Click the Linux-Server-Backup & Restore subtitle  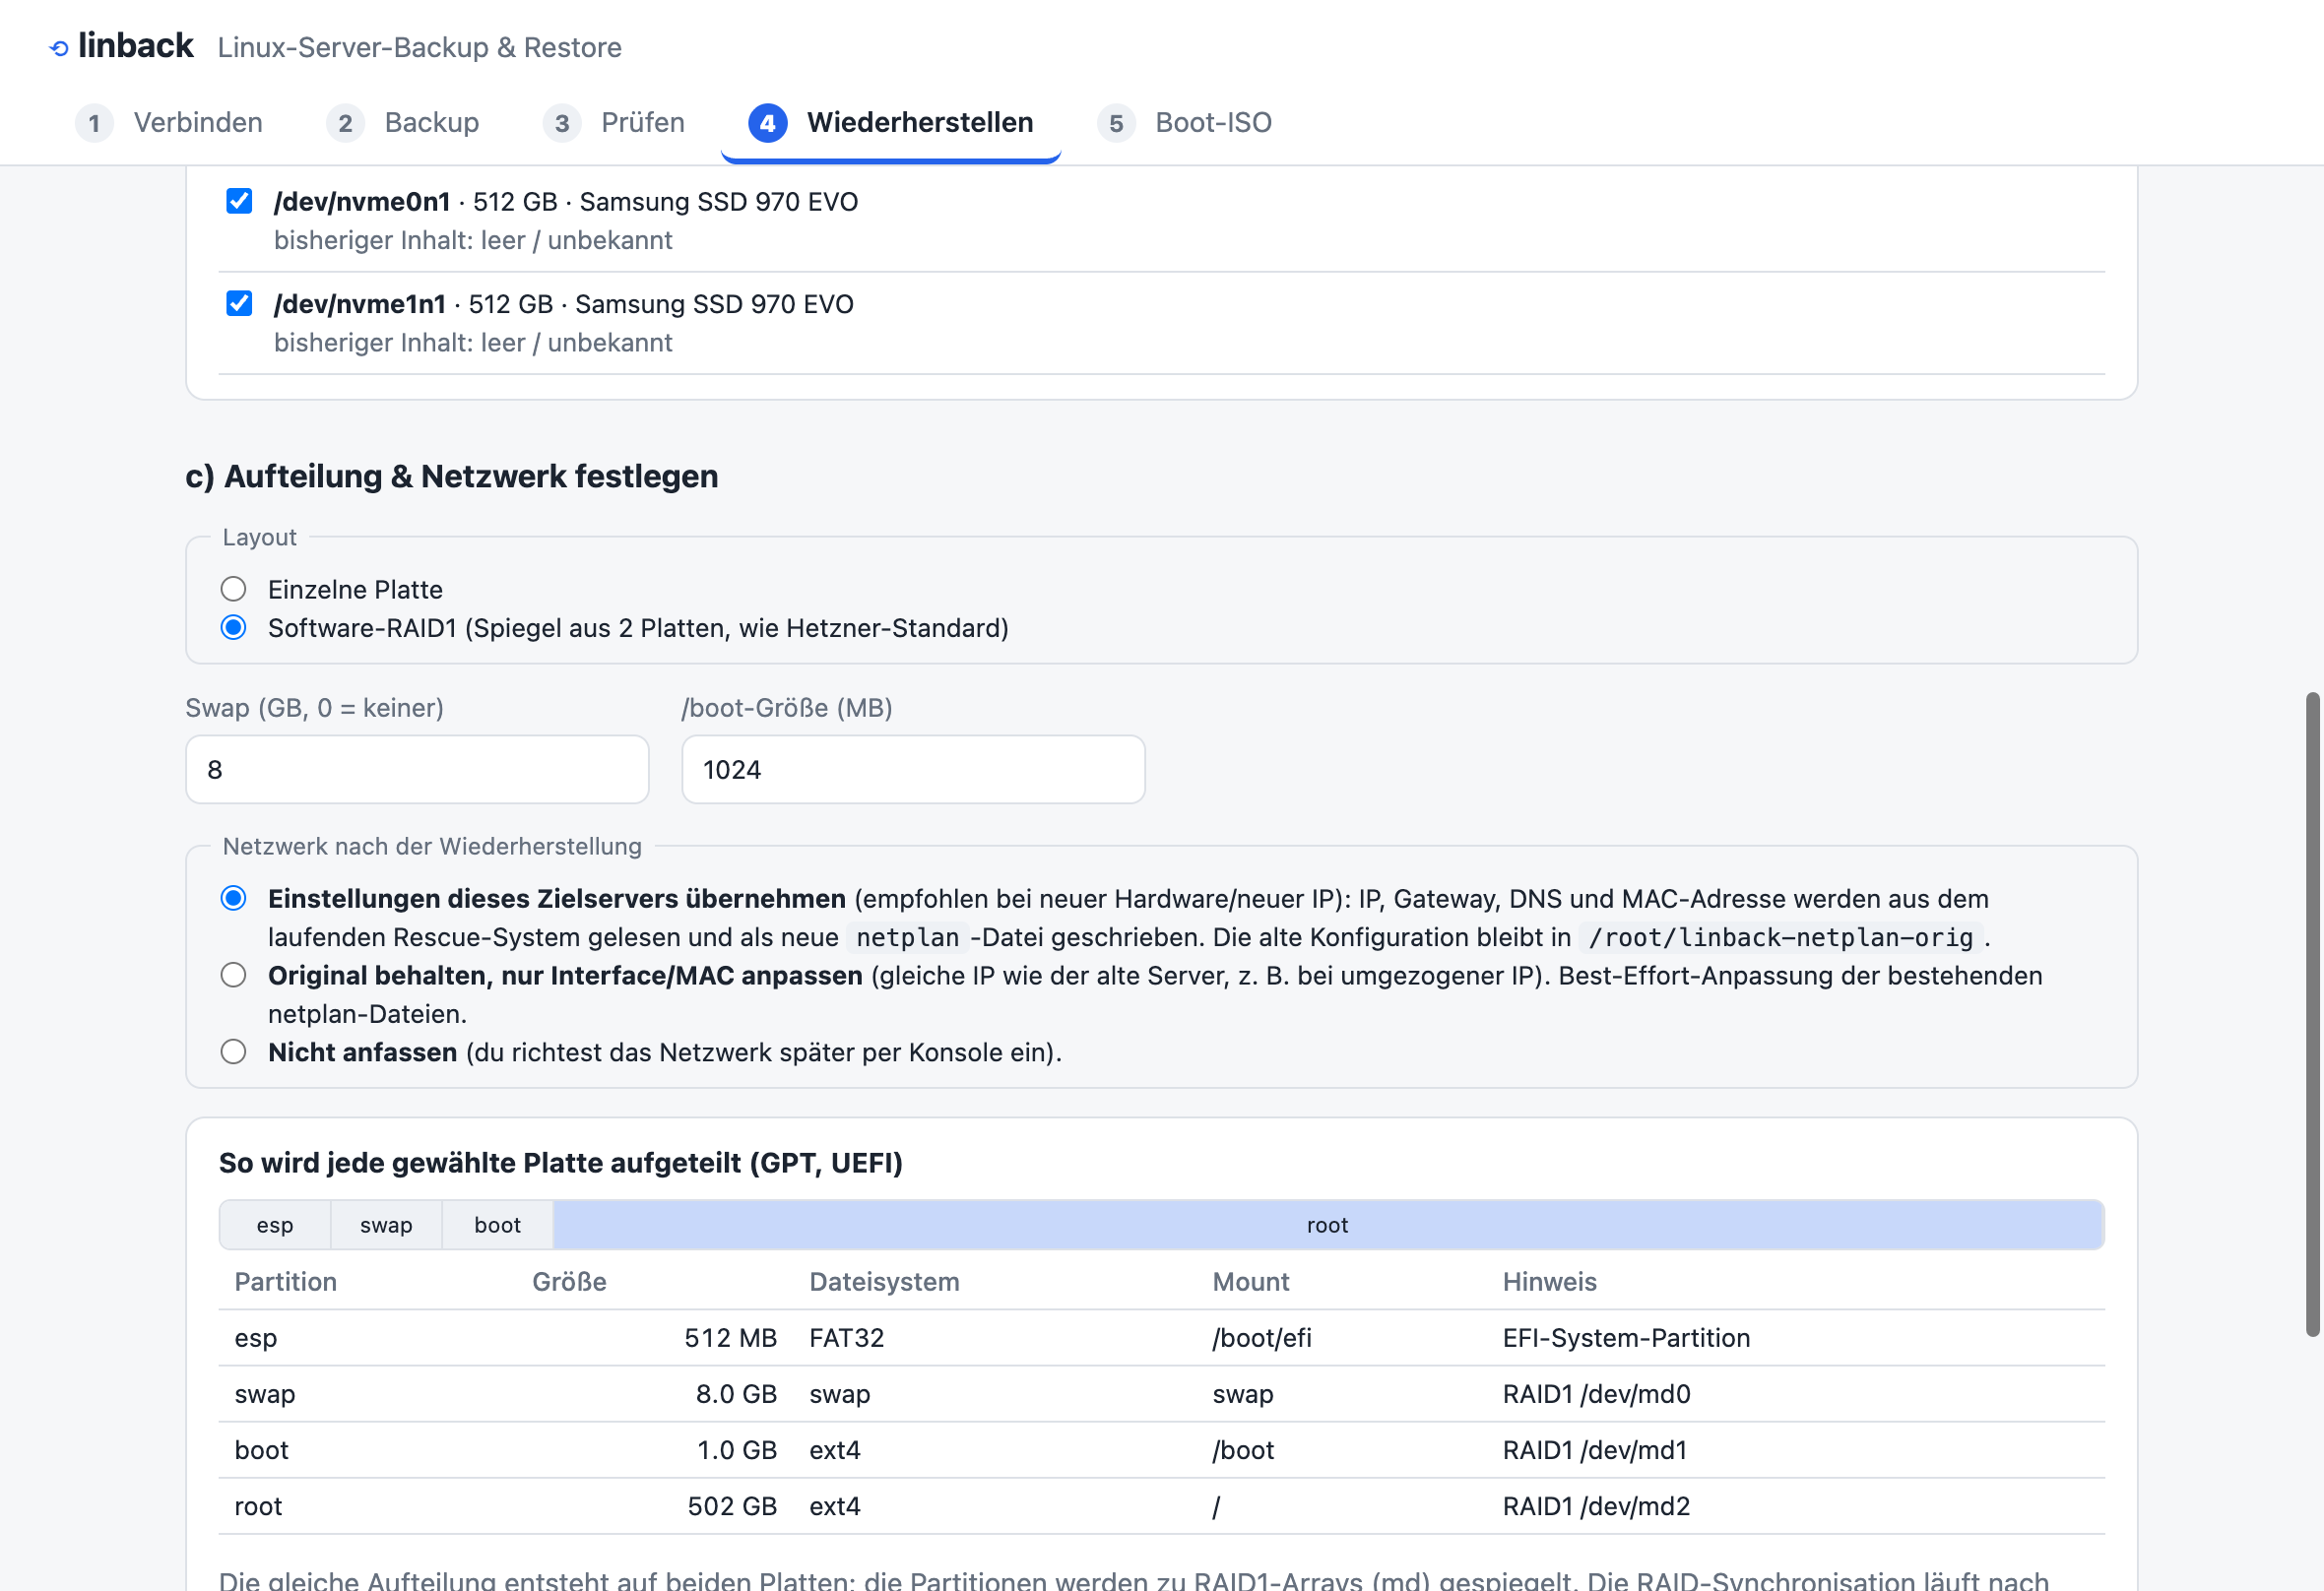pos(419,47)
